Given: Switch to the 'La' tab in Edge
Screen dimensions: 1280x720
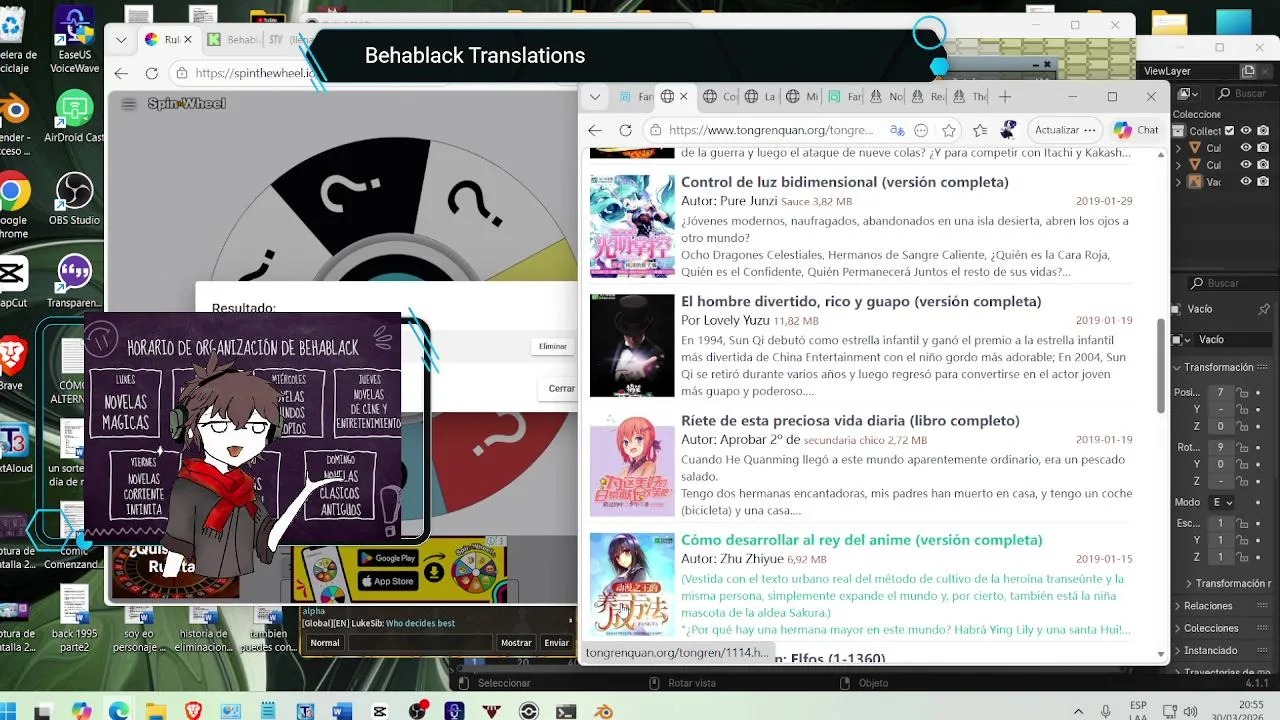Looking at the screenshot, I should (x=761, y=97).
